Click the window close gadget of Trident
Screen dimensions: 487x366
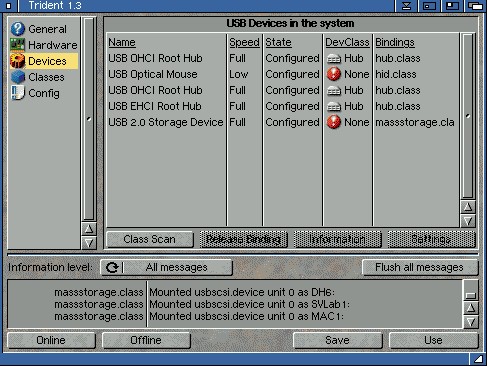tap(9, 6)
